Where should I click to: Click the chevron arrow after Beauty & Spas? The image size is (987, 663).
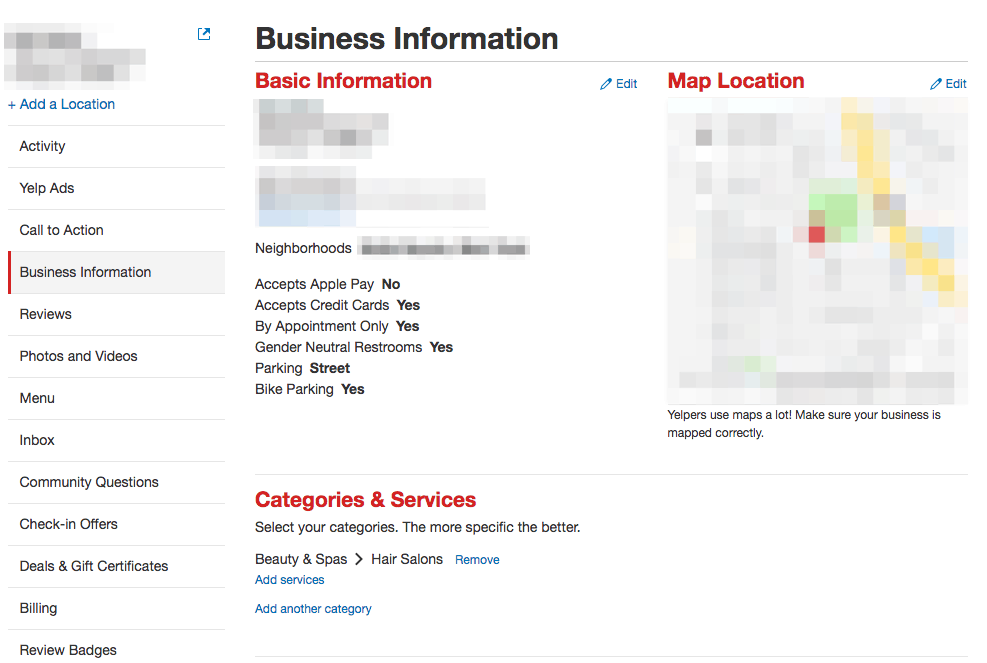(x=359, y=559)
